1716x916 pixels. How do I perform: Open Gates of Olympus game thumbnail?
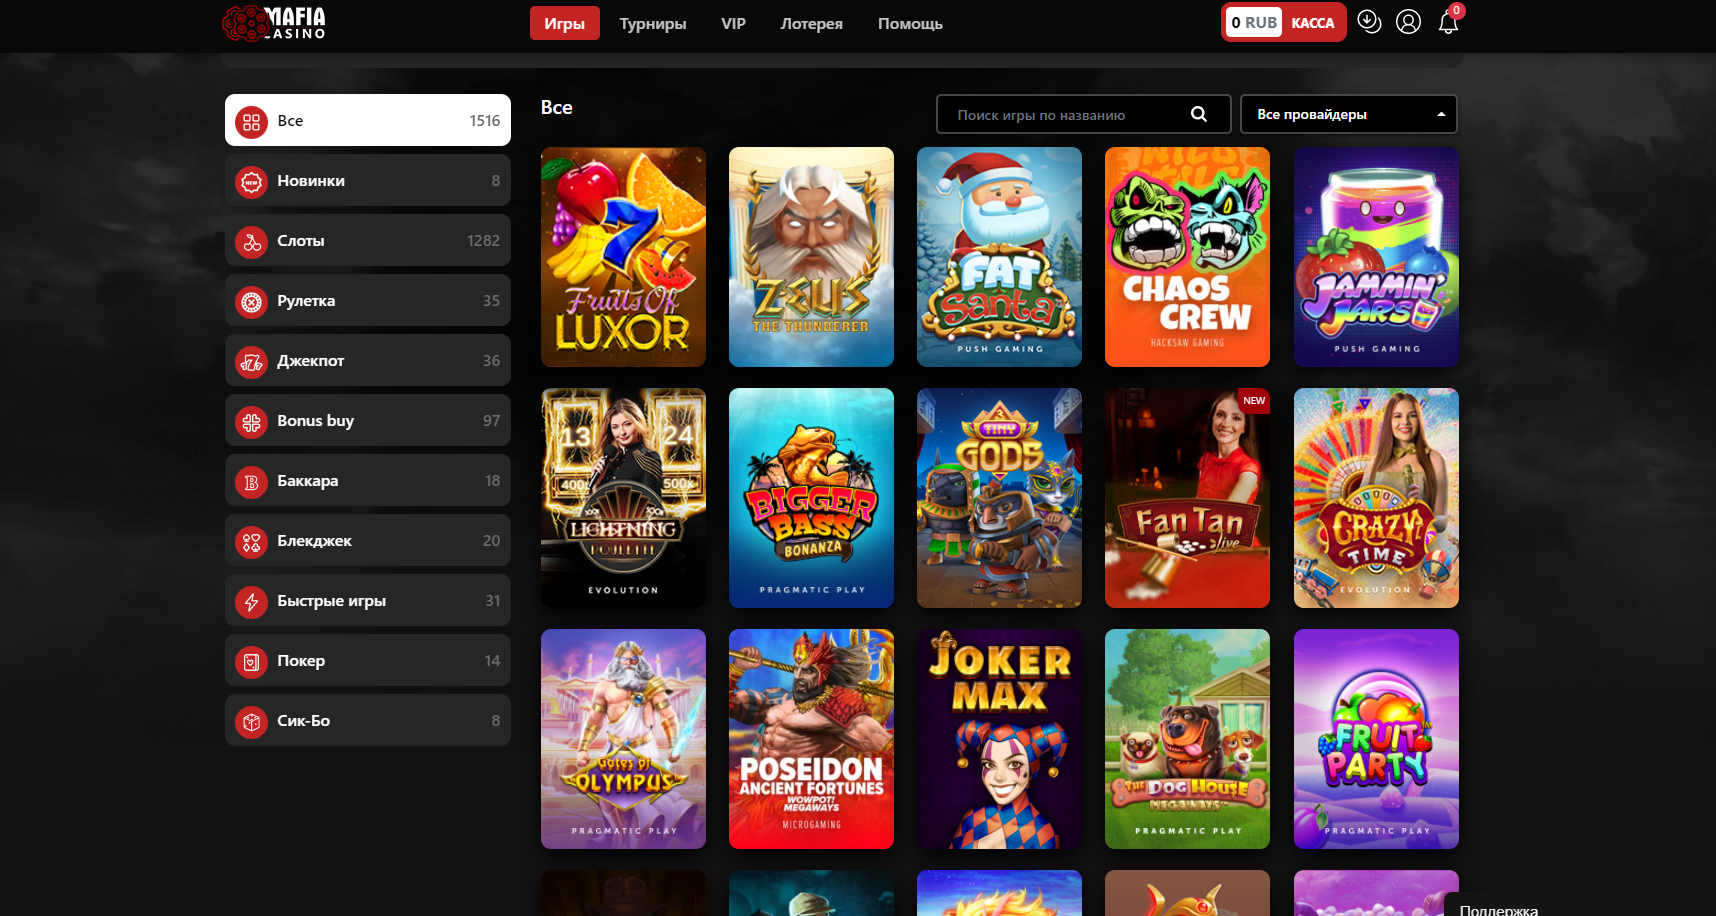623,739
